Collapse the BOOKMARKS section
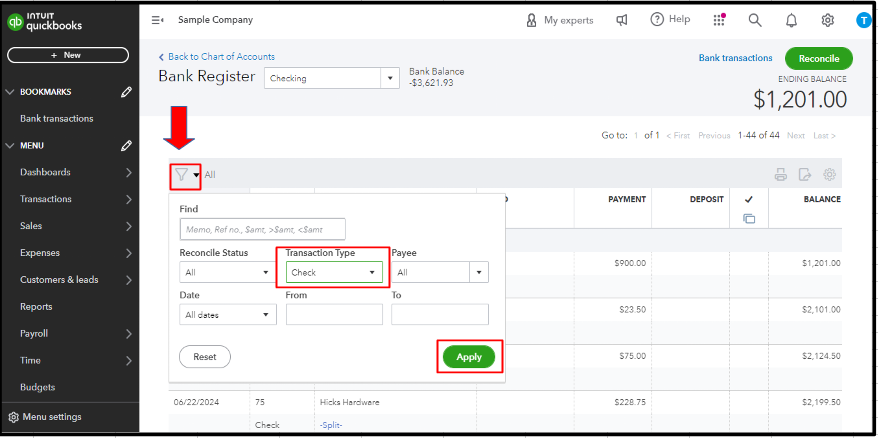Viewport: 878px width, 438px height. click(10, 92)
